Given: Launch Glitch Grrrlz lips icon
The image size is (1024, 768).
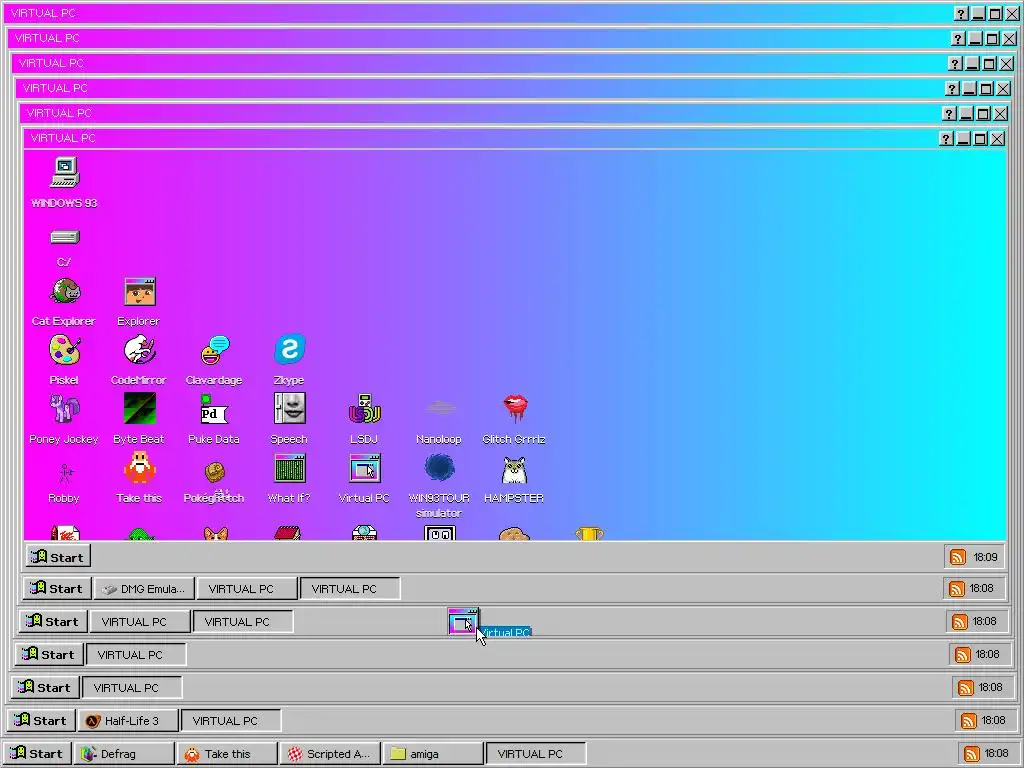Looking at the screenshot, I should pyautogui.click(x=515, y=409).
